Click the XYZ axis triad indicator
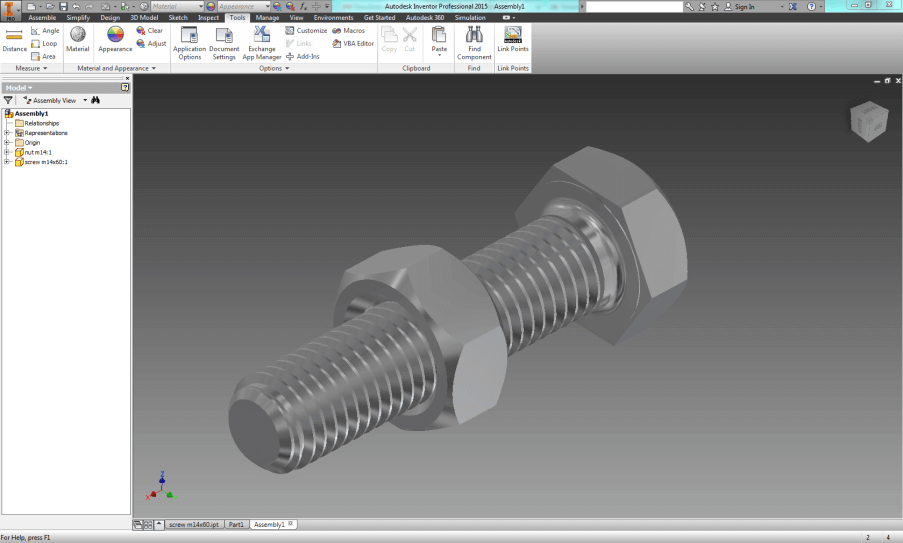The image size is (903, 543). tap(162, 487)
